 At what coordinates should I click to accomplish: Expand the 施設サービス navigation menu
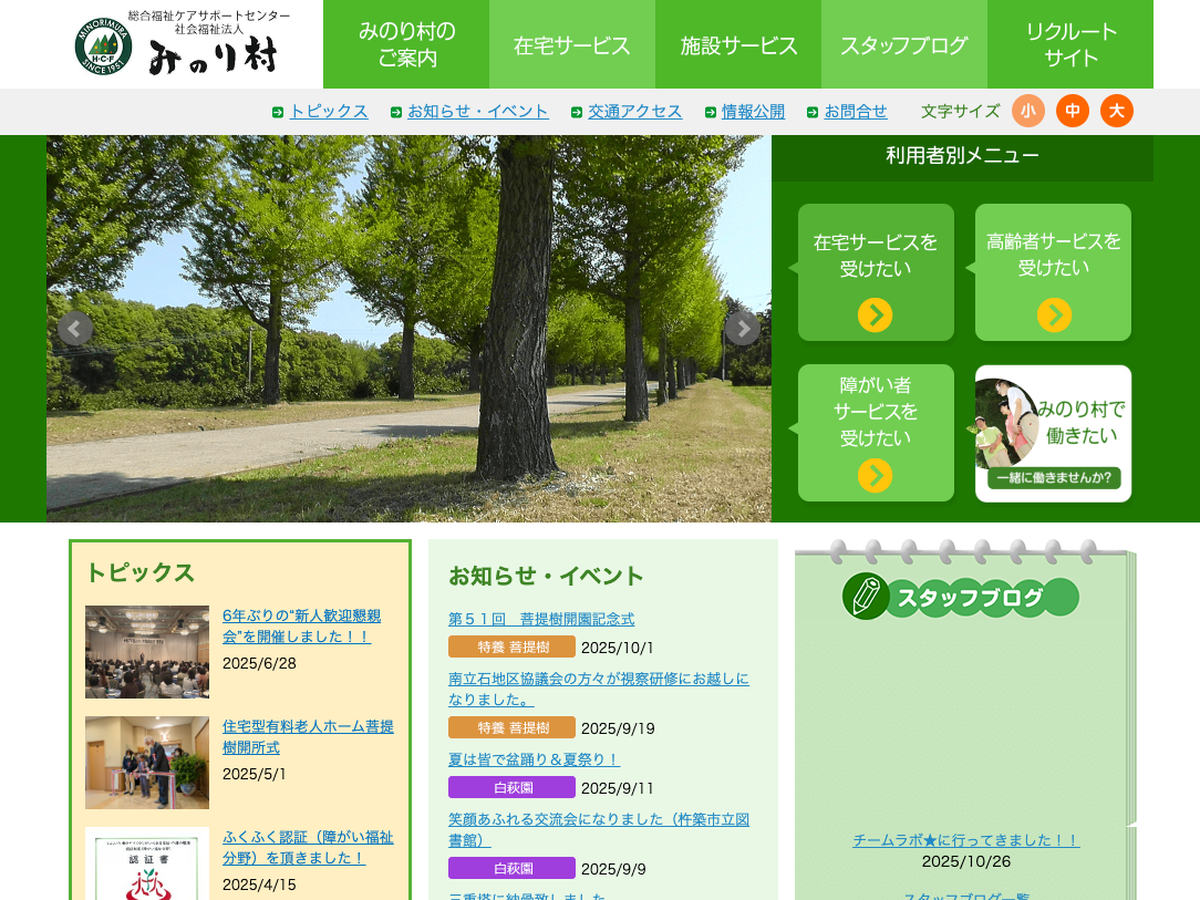click(x=738, y=45)
